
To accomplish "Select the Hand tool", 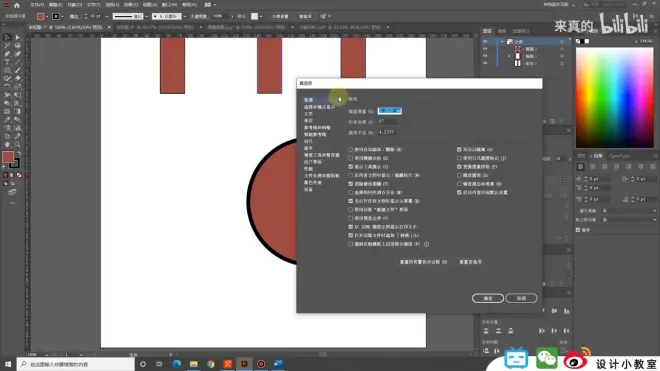I will [x=7, y=144].
